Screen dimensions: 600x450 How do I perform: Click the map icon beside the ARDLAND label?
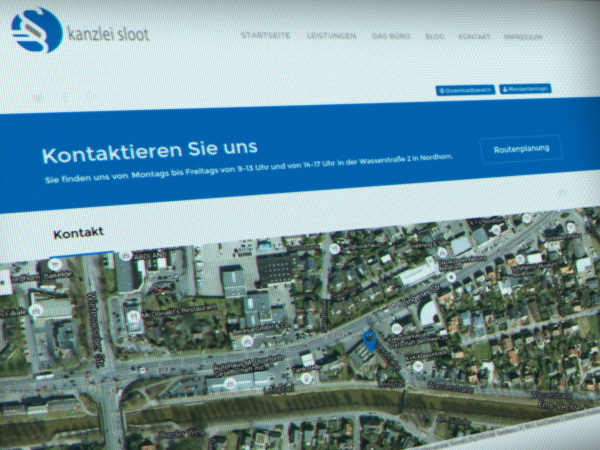[x=125, y=256]
